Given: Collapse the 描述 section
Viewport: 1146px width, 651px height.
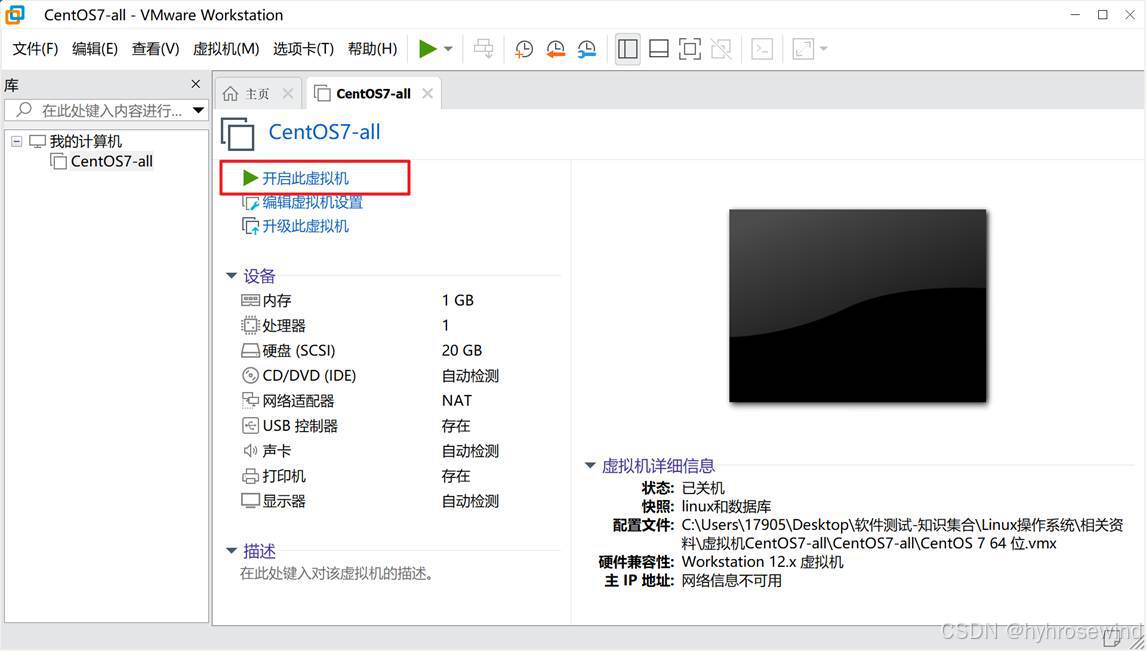Looking at the screenshot, I should point(231,551).
